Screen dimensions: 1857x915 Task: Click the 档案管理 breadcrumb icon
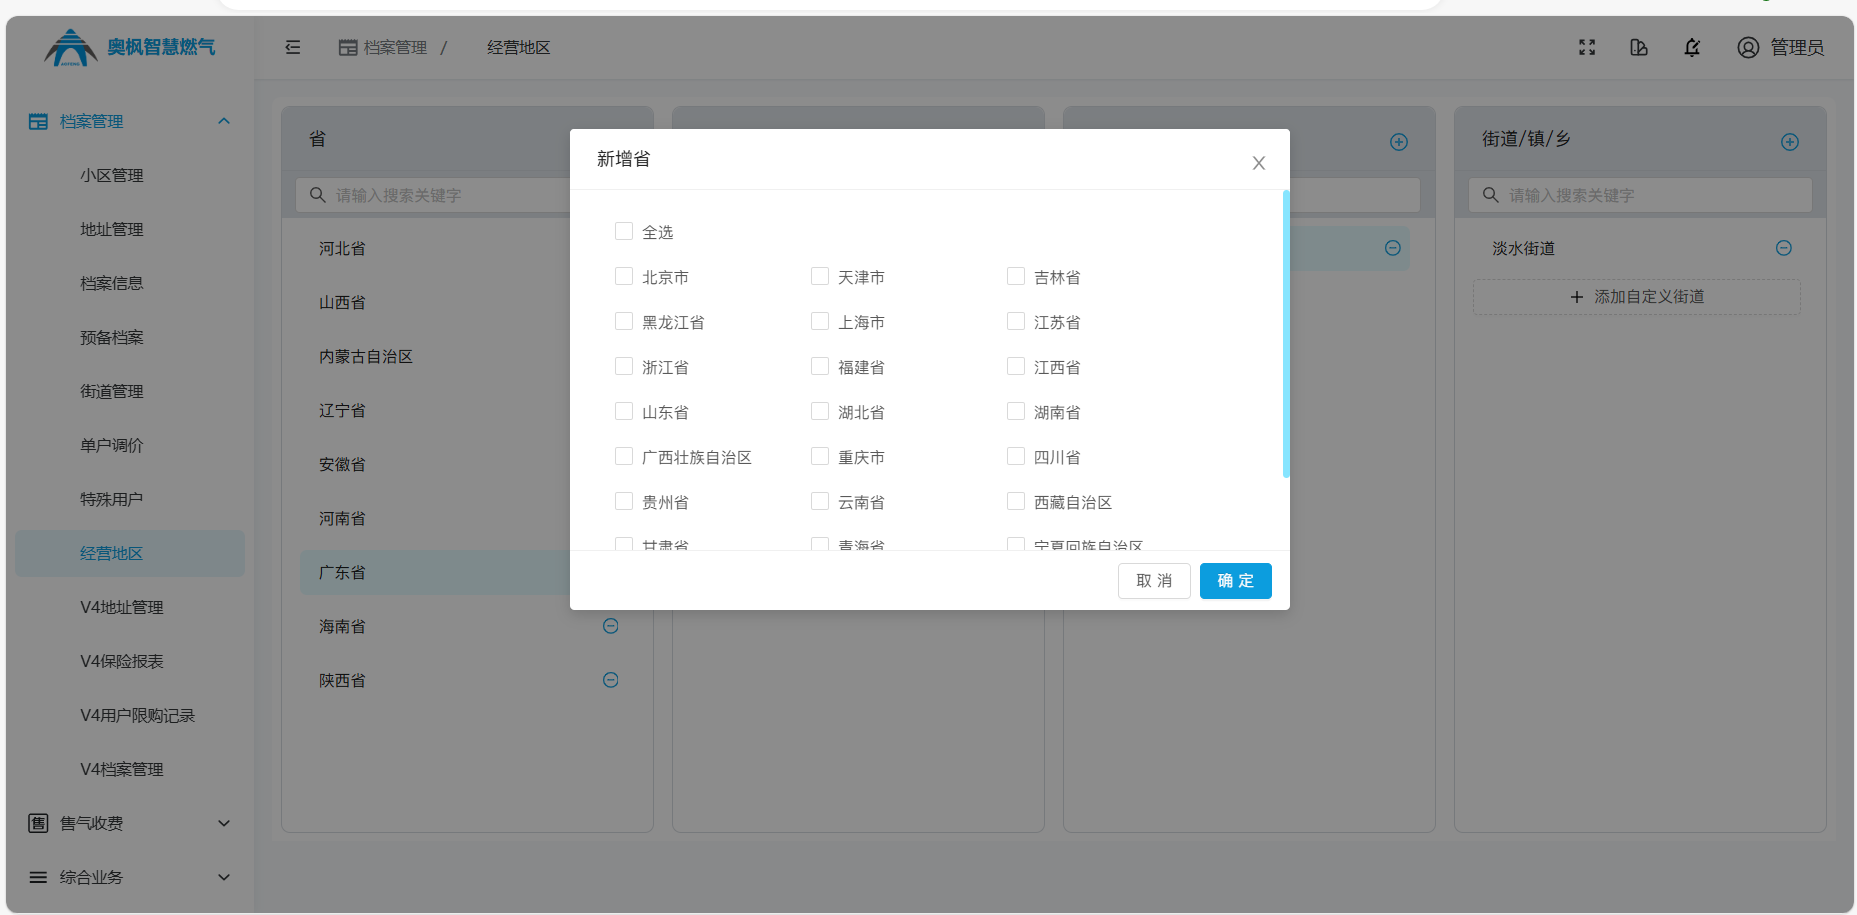coord(348,47)
